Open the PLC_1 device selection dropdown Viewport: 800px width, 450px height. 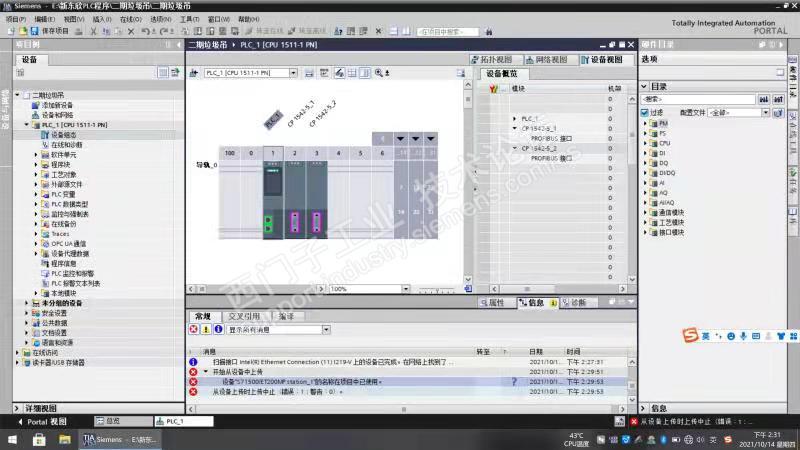[x=293, y=73]
